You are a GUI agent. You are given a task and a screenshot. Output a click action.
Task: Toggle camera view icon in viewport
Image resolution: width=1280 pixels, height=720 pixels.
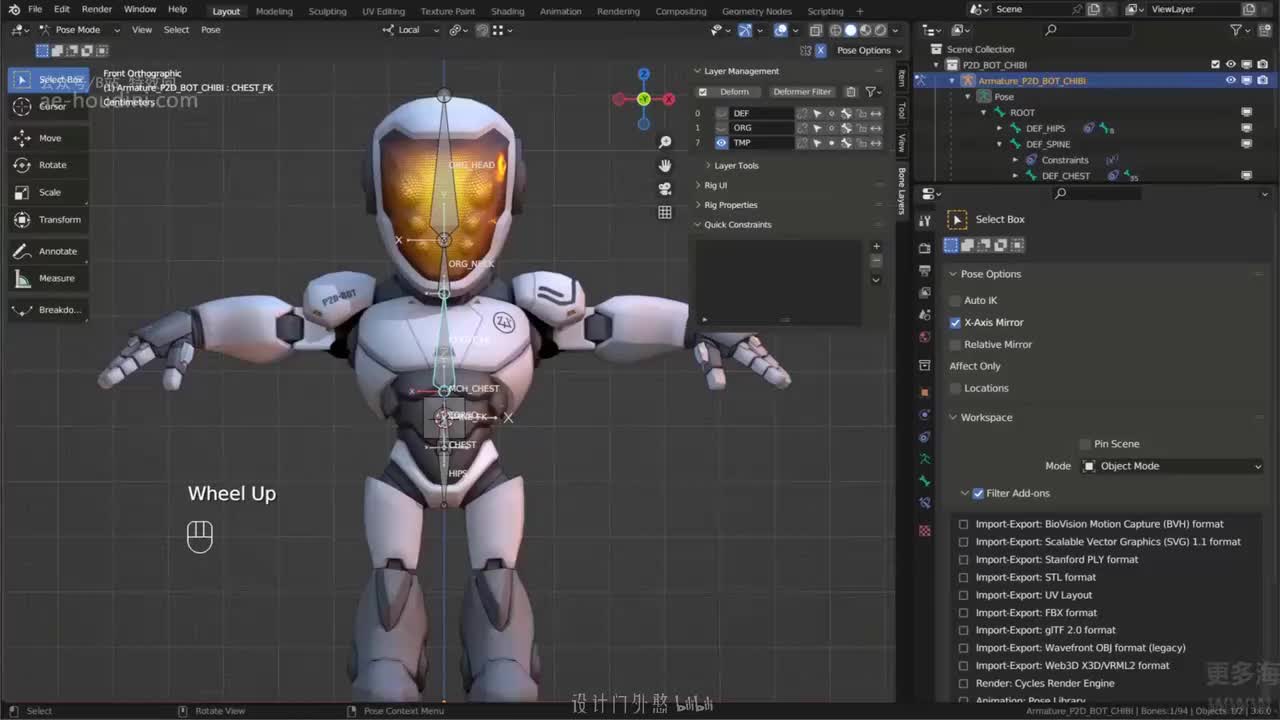coord(665,189)
